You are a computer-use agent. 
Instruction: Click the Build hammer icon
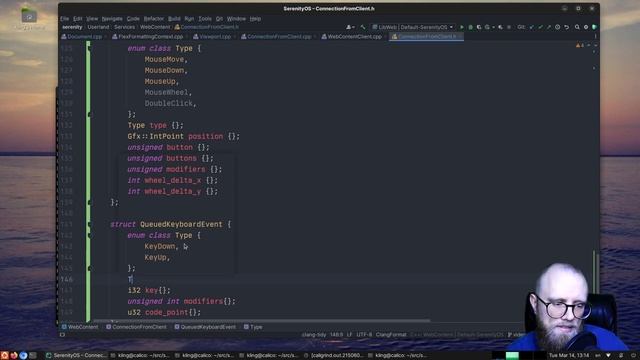click(x=363, y=27)
